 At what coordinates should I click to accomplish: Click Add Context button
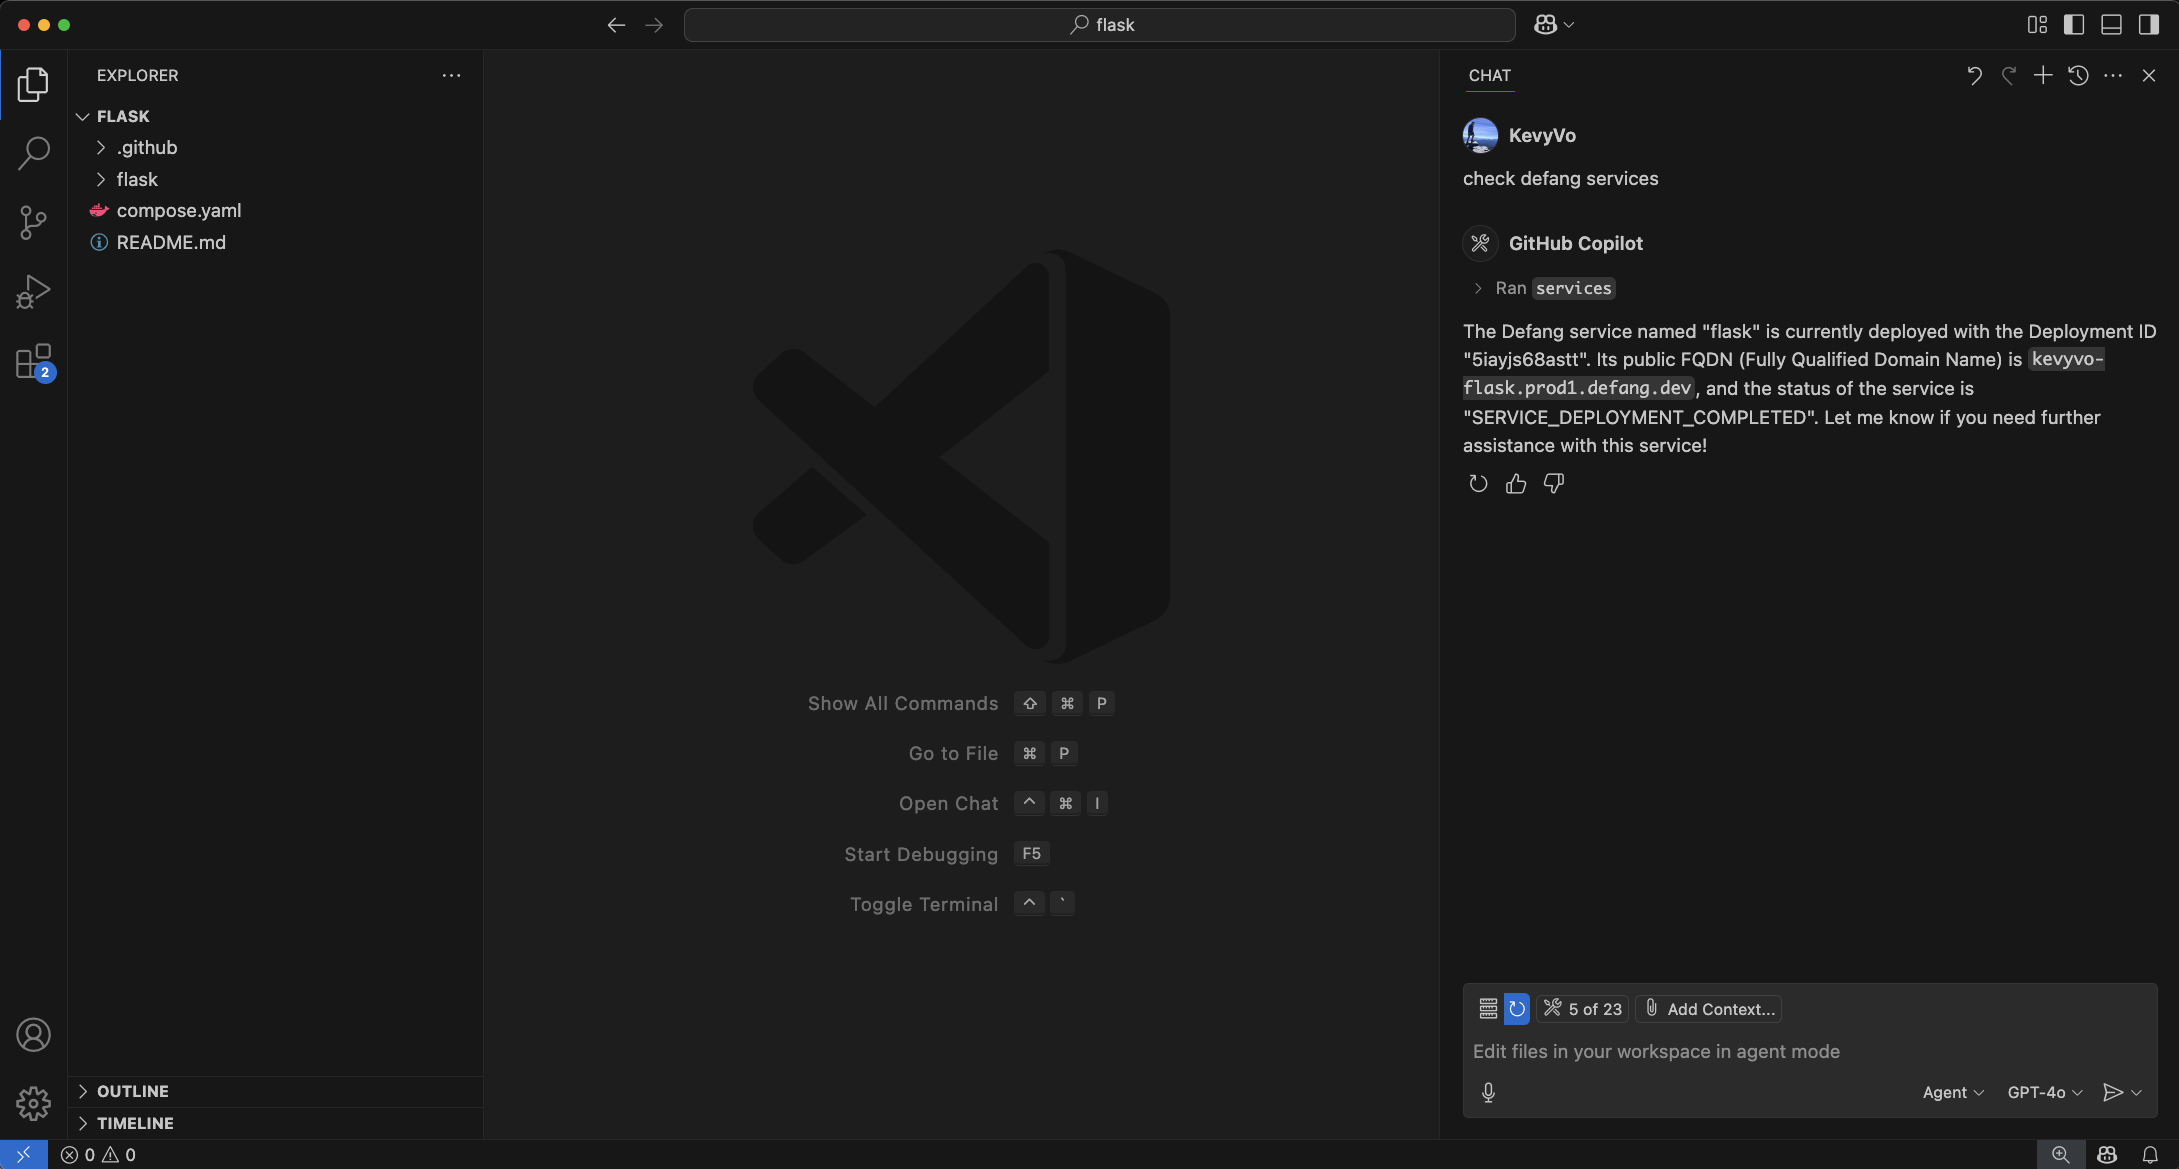1709,1009
